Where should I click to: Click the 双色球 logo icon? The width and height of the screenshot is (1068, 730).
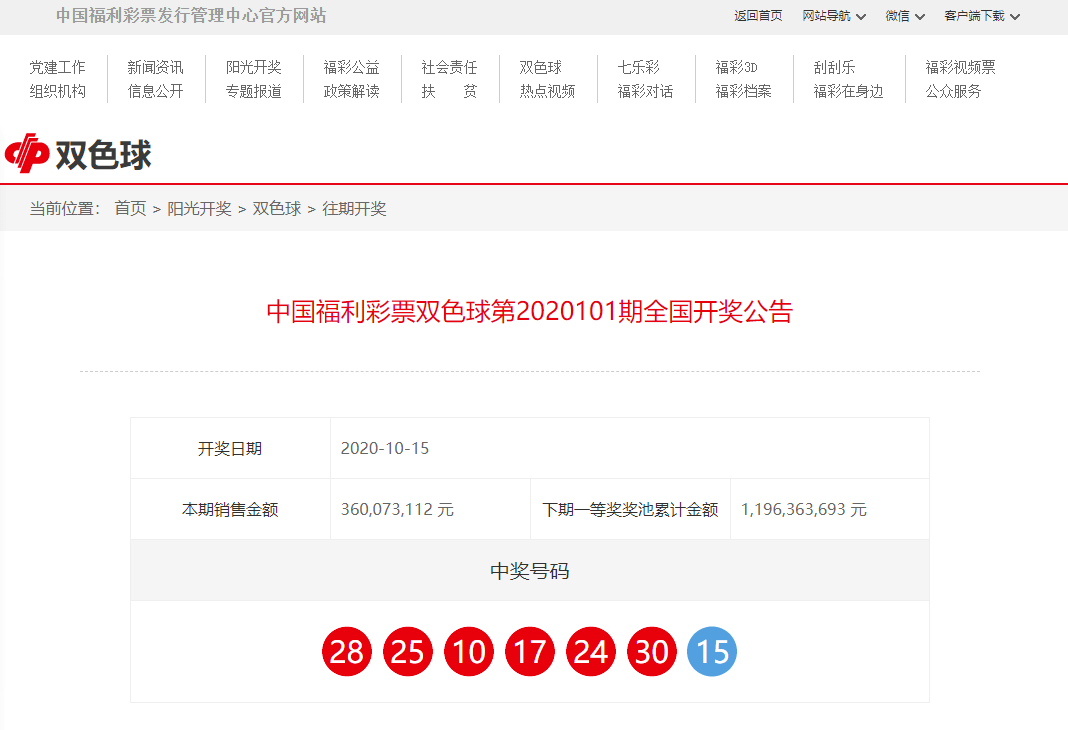tap(27, 153)
